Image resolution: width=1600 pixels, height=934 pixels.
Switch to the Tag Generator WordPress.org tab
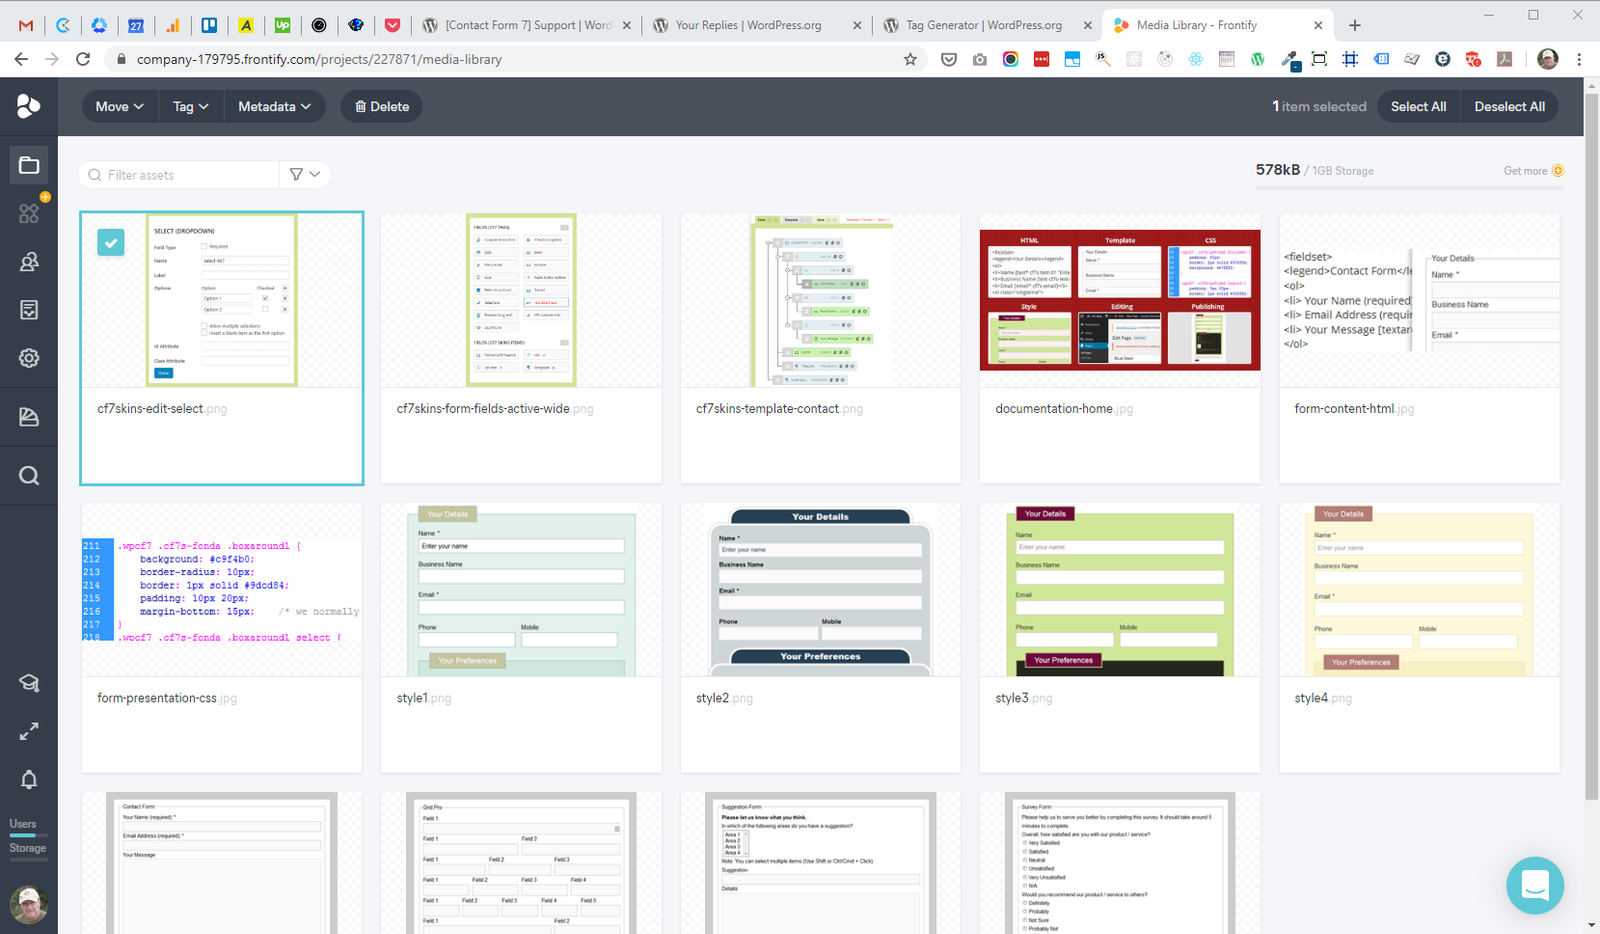click(x=985, y=25)
